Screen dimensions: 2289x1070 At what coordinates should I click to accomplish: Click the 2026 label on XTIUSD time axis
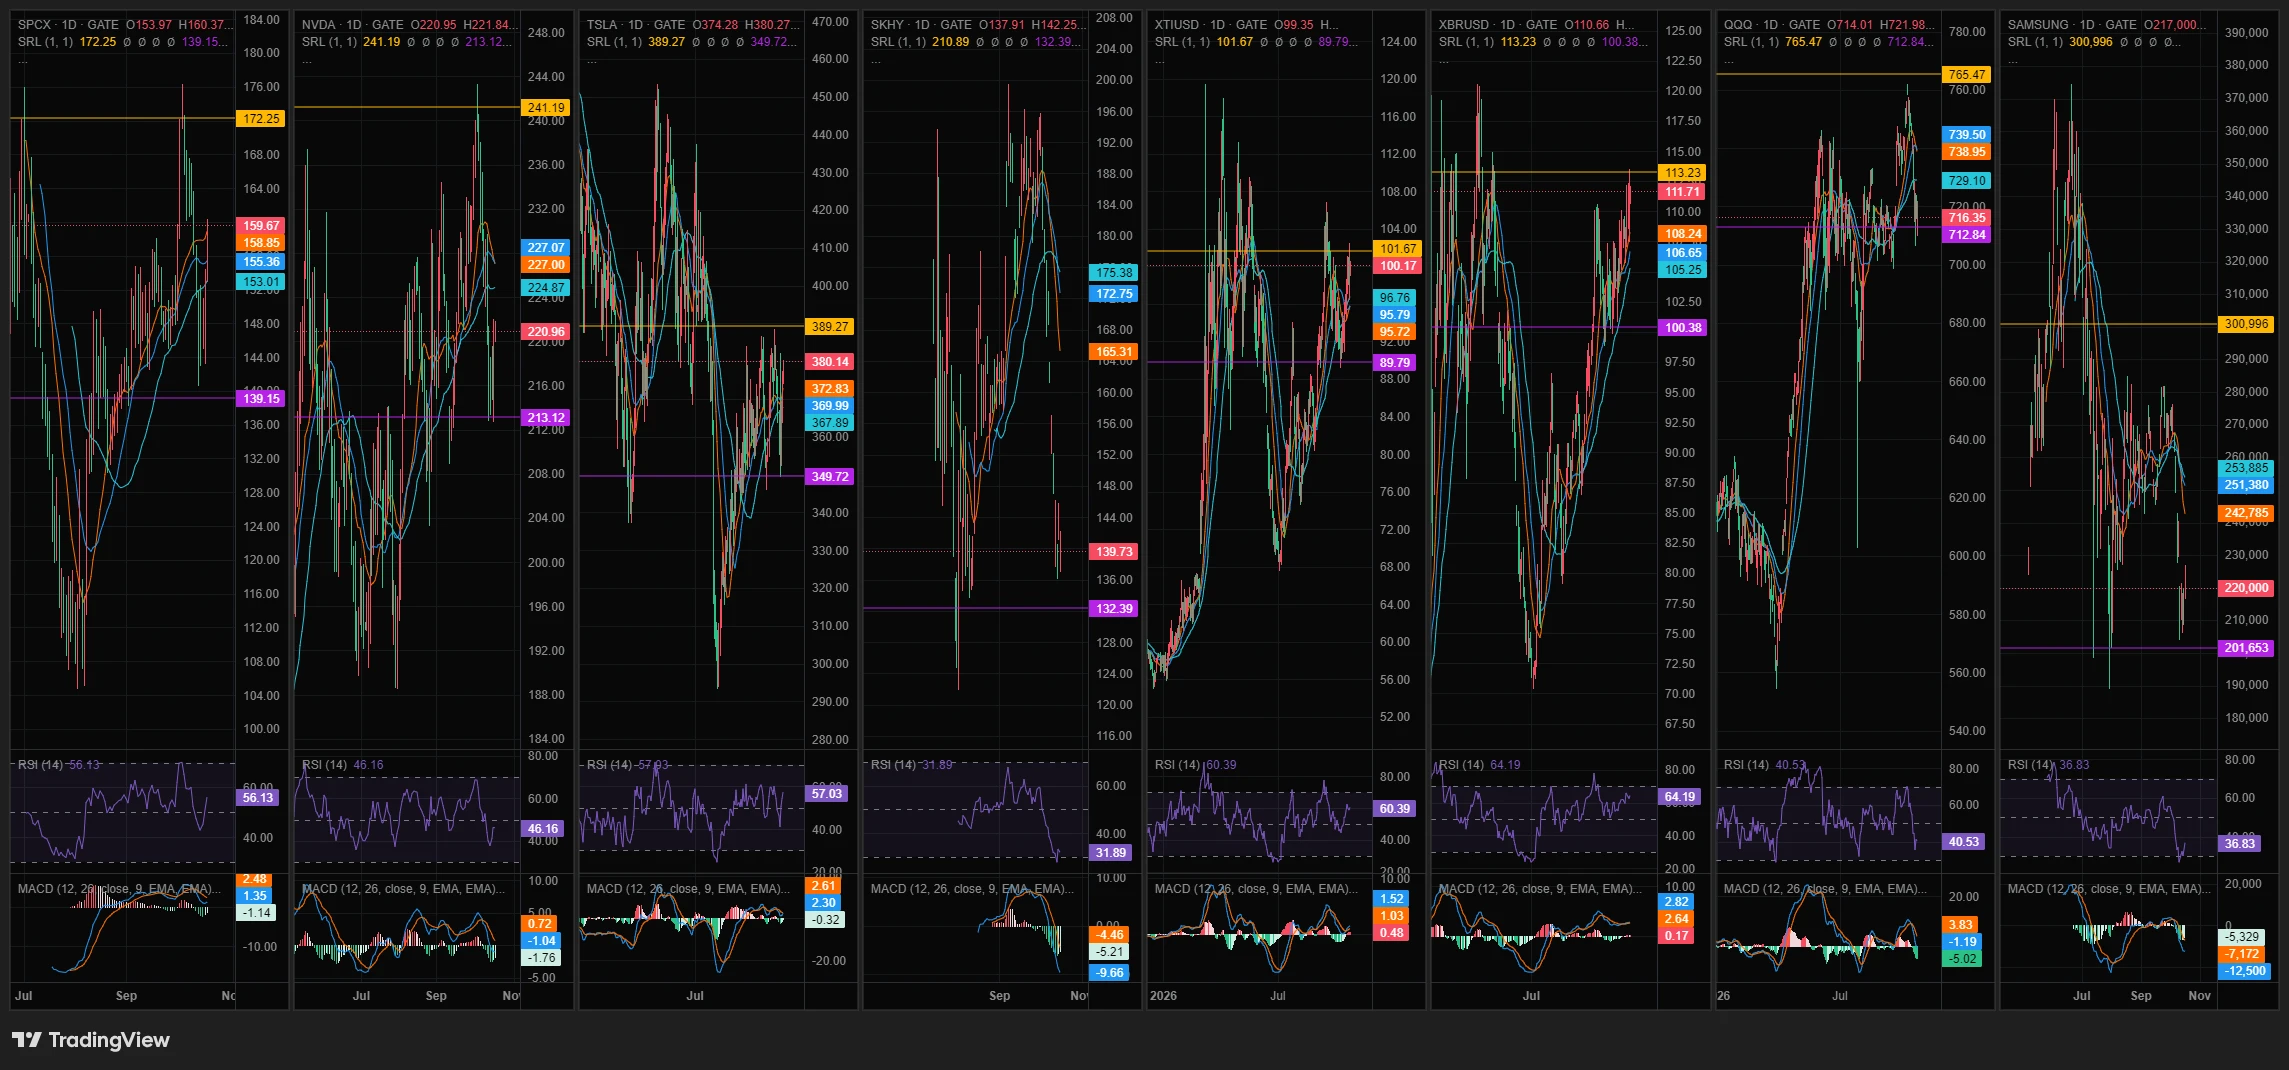[x=1163, y=996]
